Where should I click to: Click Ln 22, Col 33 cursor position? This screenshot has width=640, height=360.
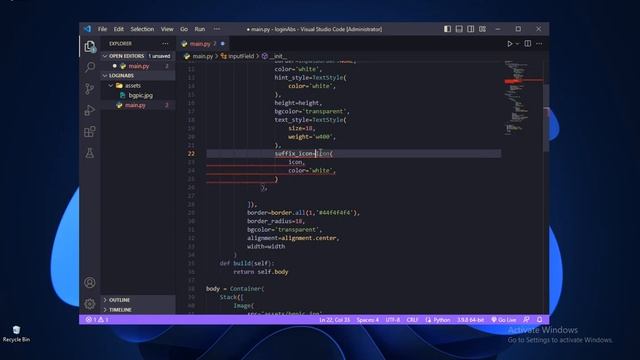pos(334,320)
